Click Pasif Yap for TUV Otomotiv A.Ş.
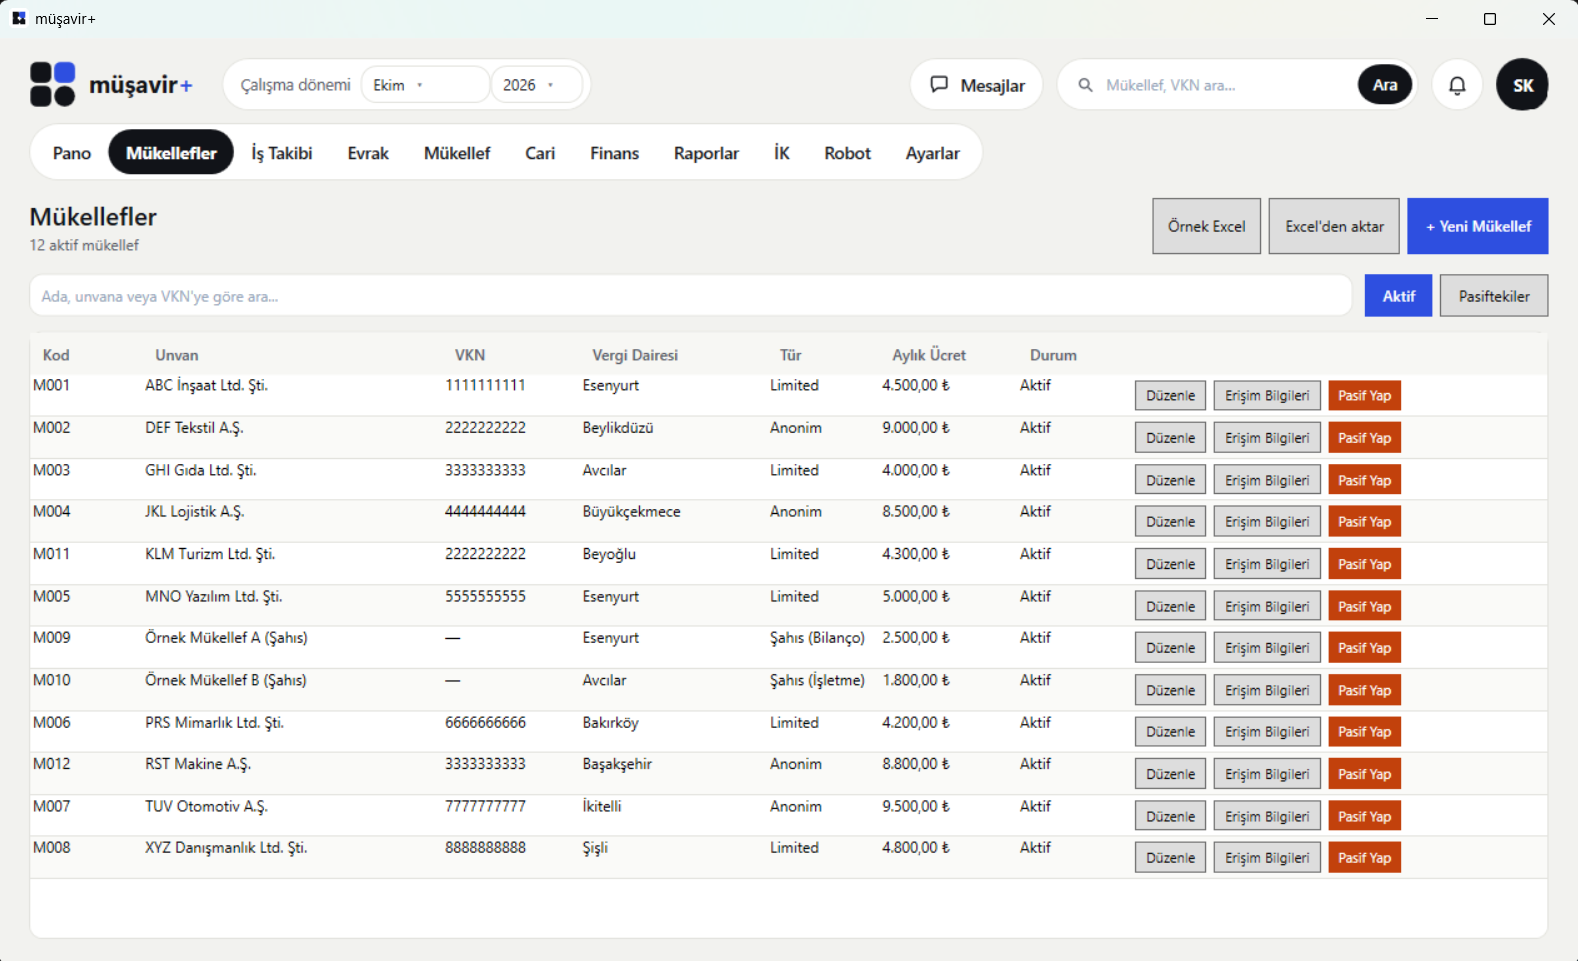 click(1364, 817)
